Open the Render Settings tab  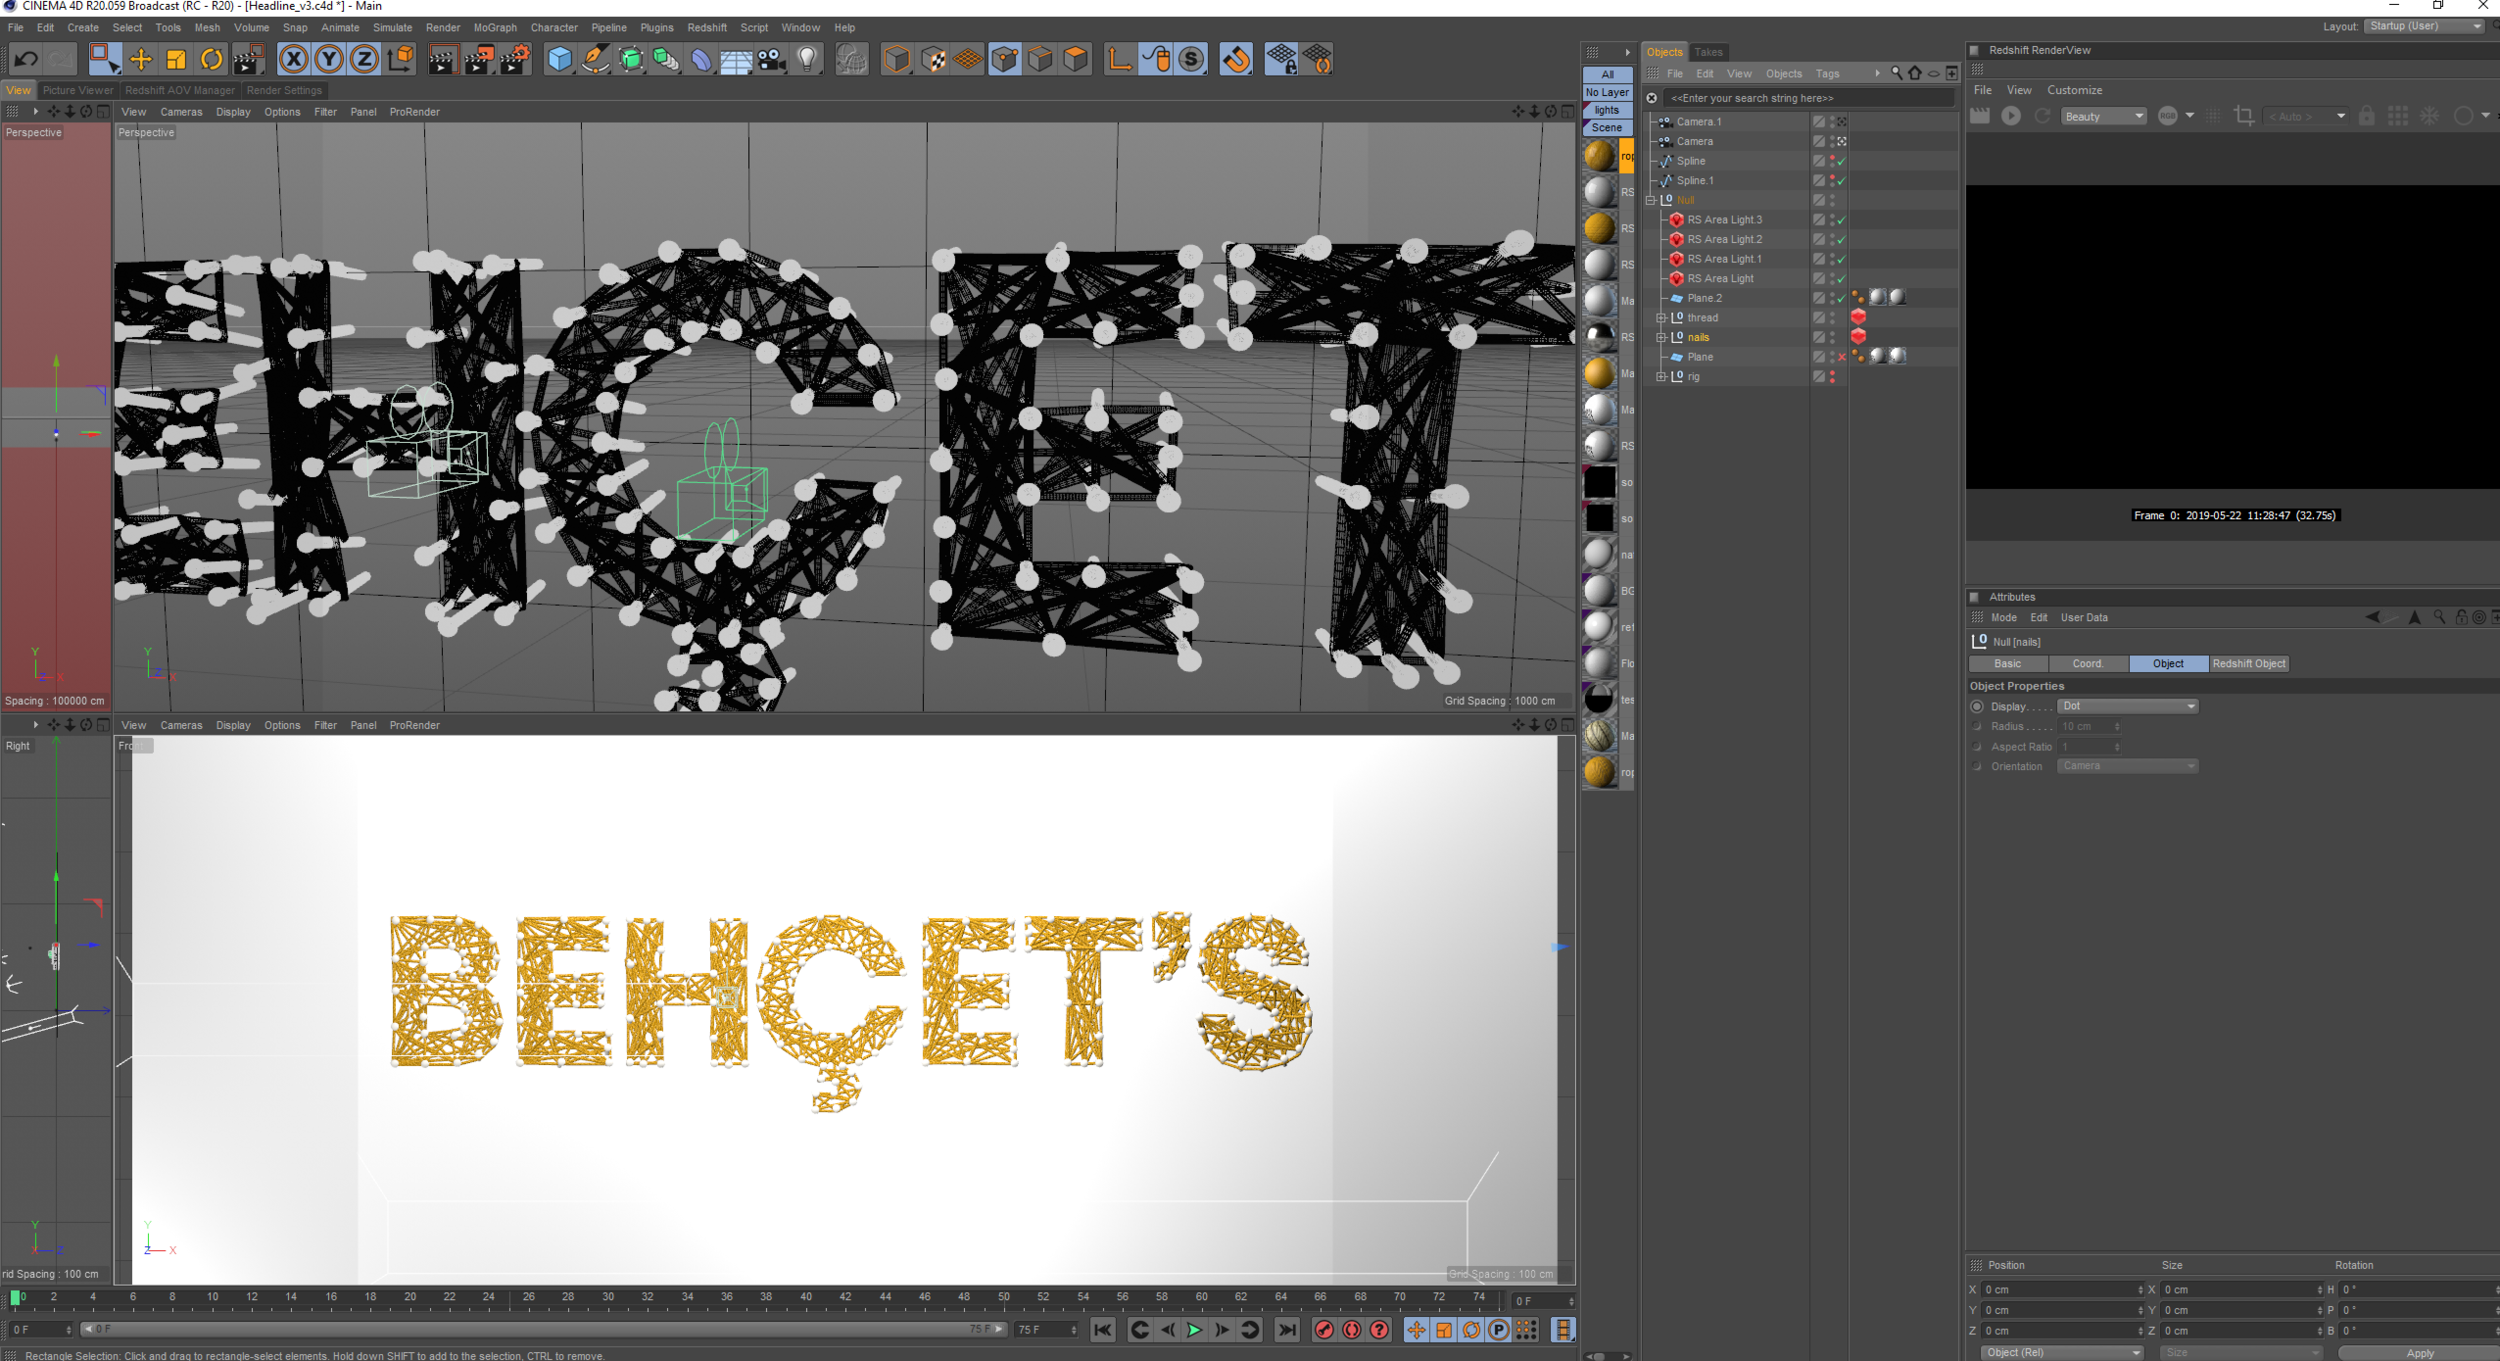point(284,90)
